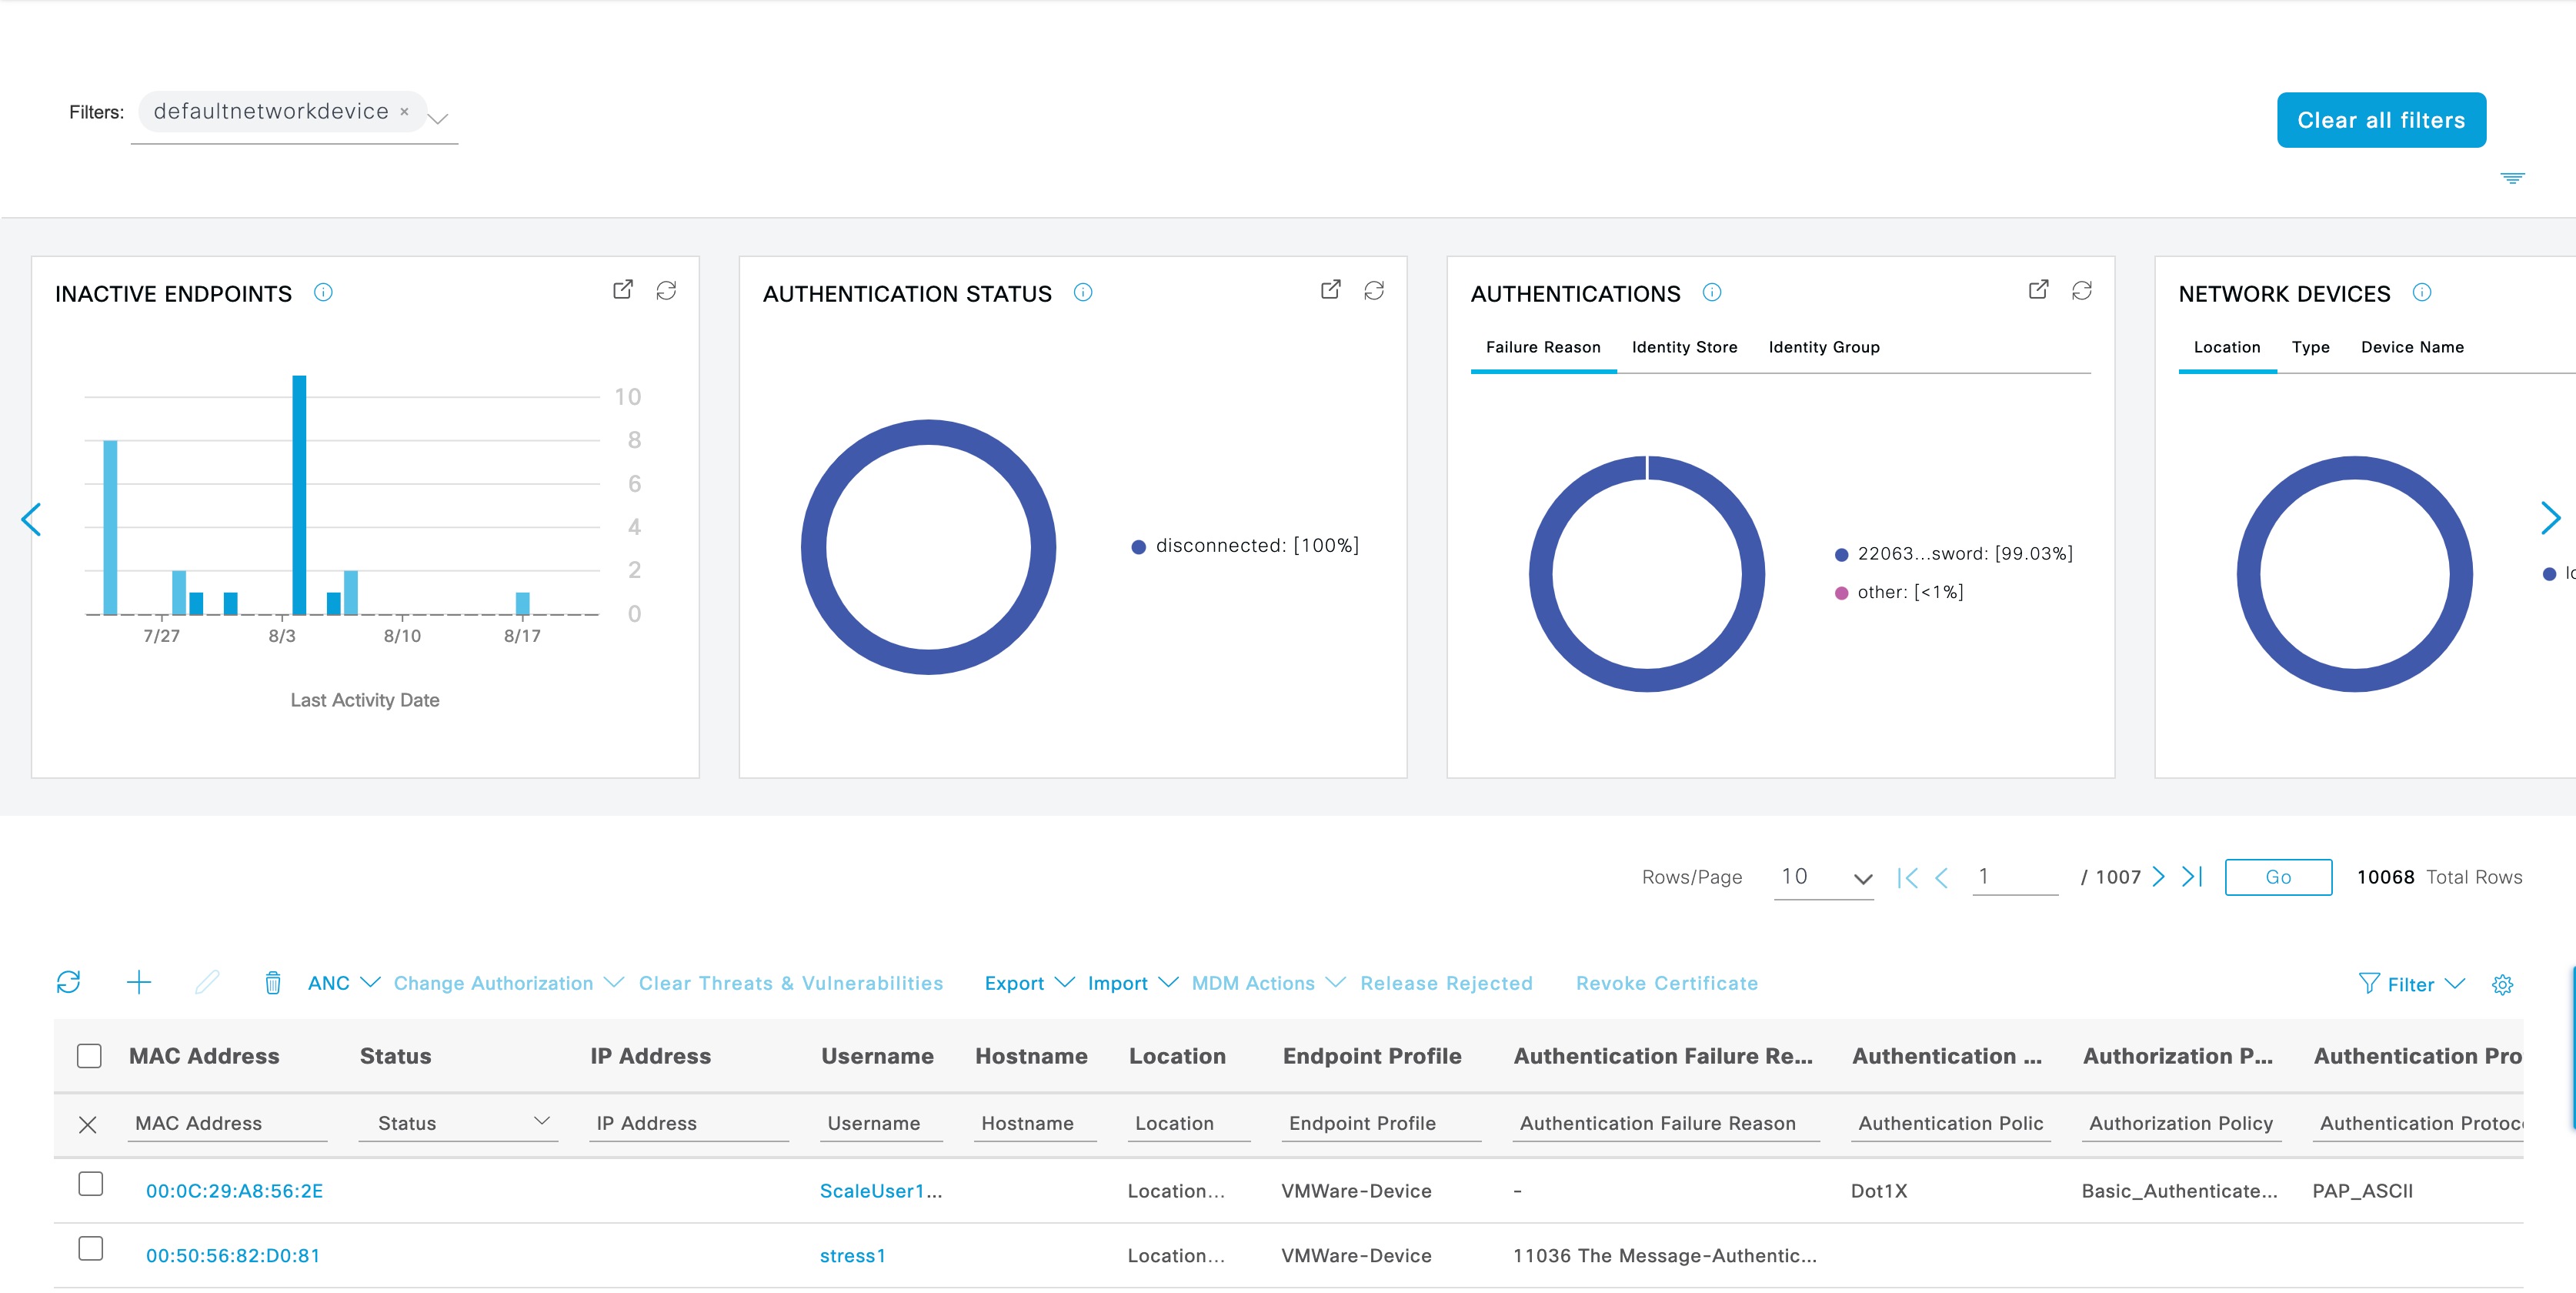Open the Change Authorization dropdown
The height and width of the screenshot is (1293, 2576).
[503, 982]
